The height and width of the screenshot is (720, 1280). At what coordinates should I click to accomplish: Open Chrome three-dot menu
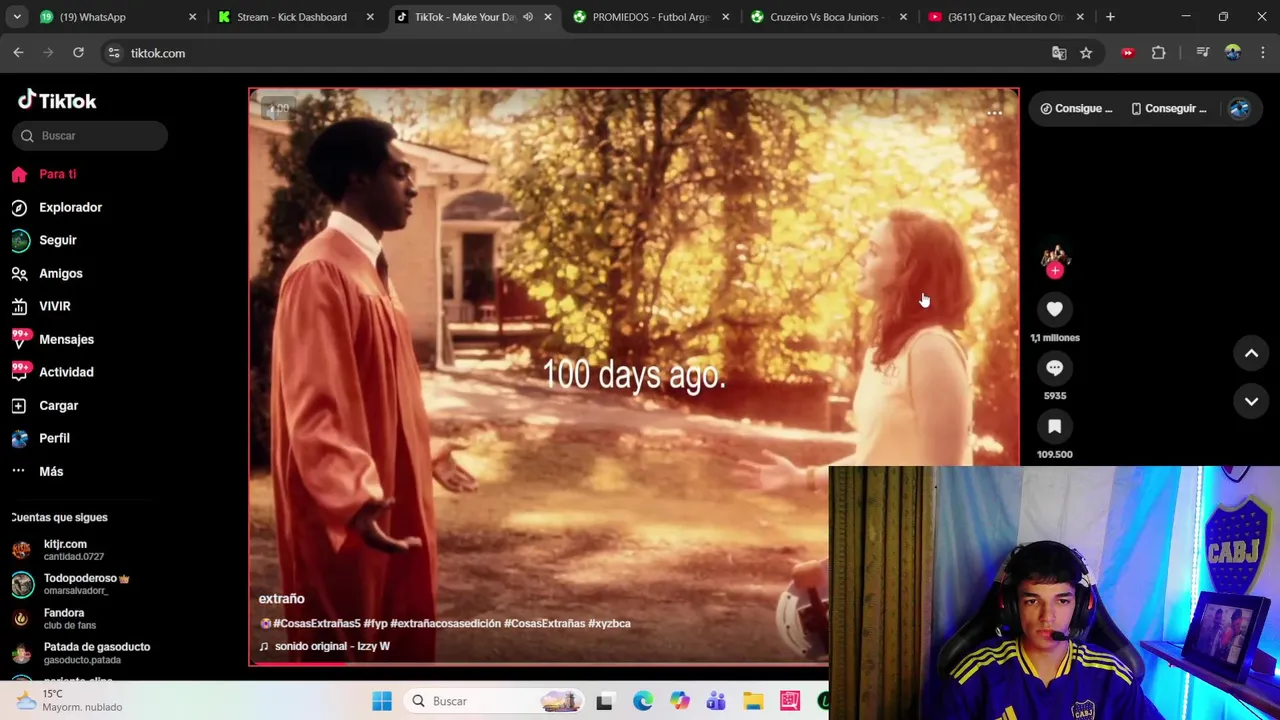click(1262, 53)
